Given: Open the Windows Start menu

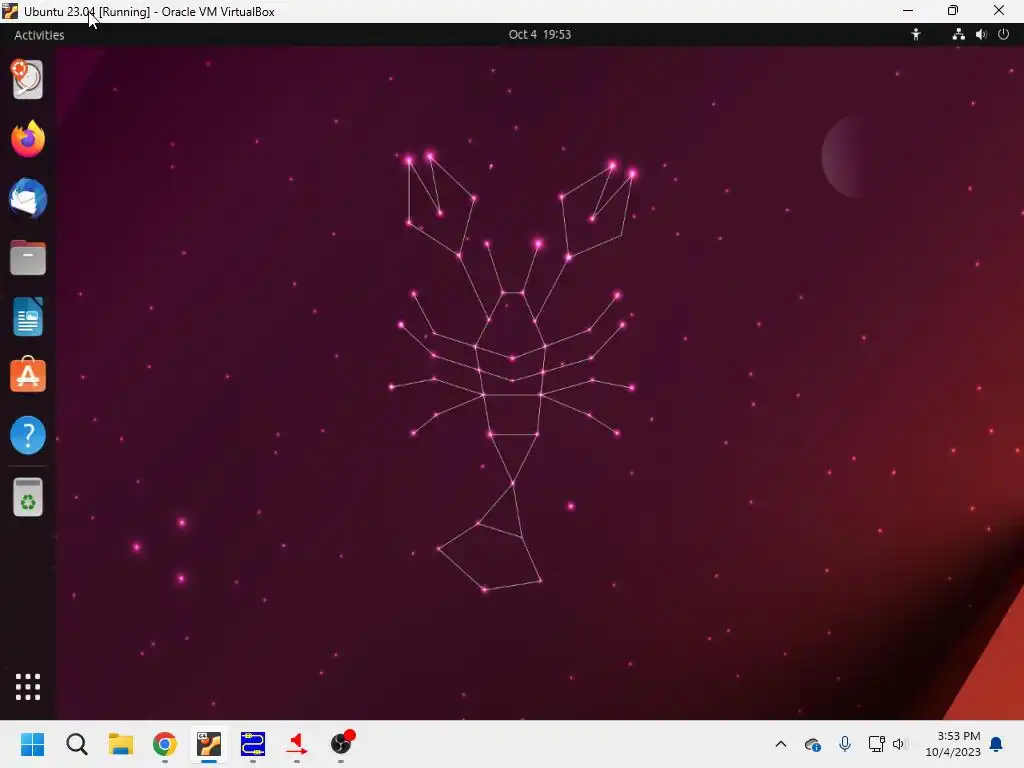Looking at the screenshot, I should (33, 744).
